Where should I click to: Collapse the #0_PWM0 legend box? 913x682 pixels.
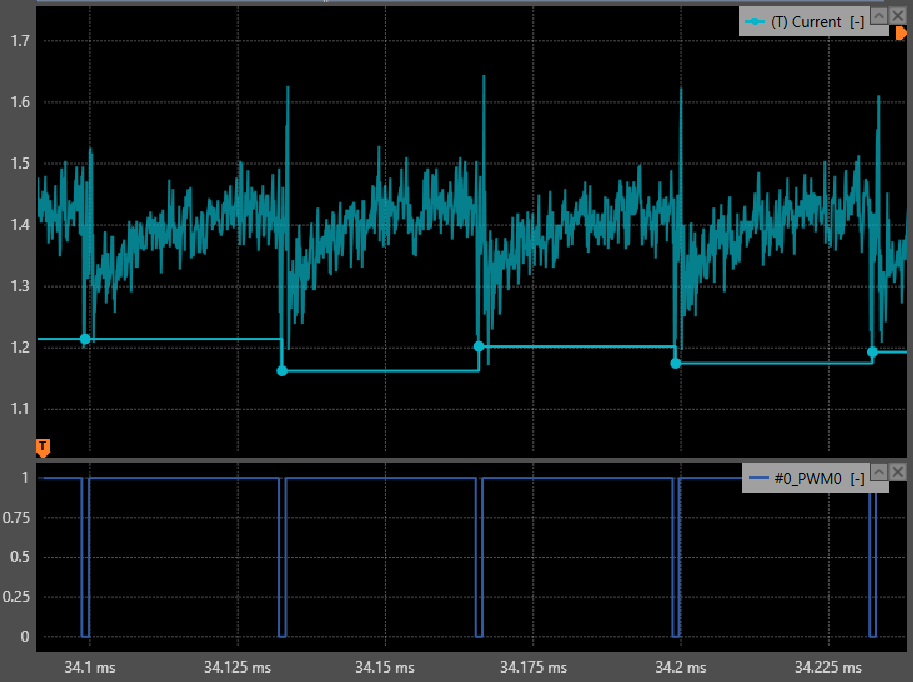pos(879,472)
